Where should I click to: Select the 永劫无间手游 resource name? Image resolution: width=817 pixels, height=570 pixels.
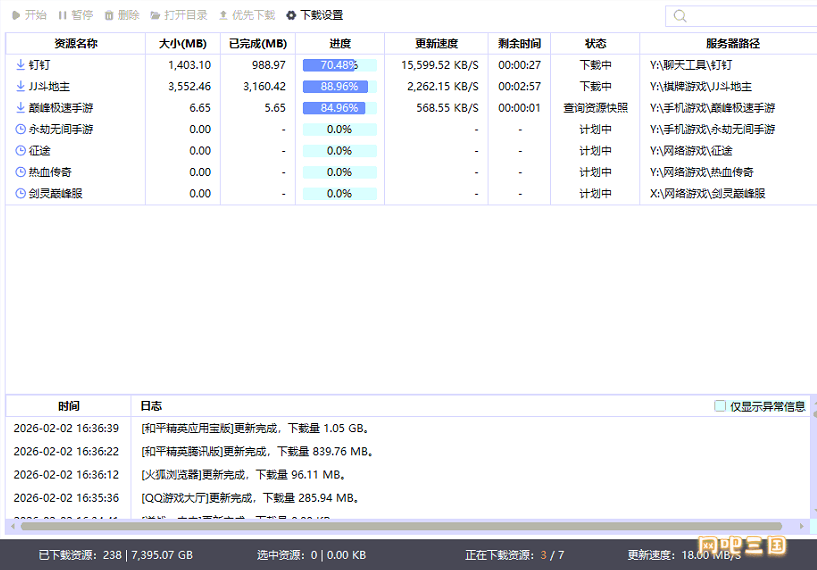(61, 129)
